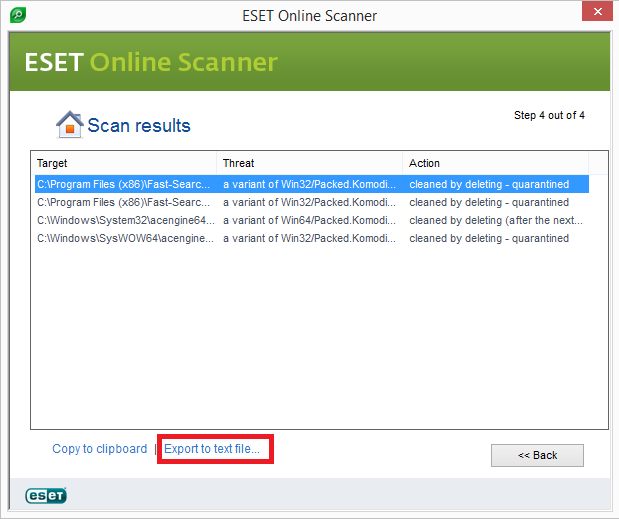Click the ESET Online Scanner banner title
The width and height of the screenshot is (619, 519).
point(151,62)
